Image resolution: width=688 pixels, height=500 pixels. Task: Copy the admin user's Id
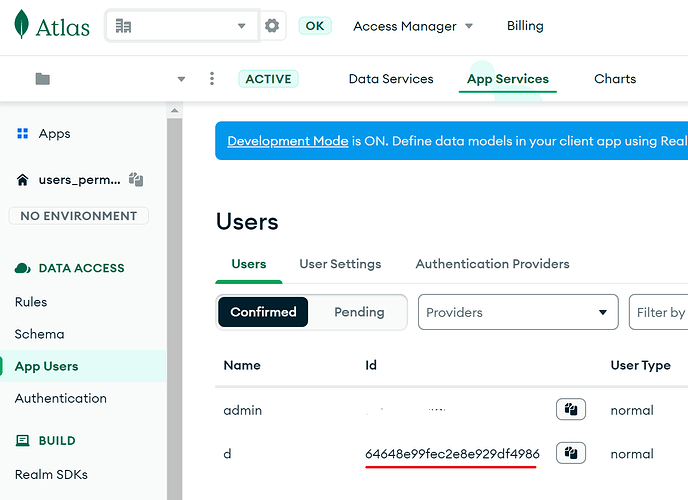coord(570,409)
